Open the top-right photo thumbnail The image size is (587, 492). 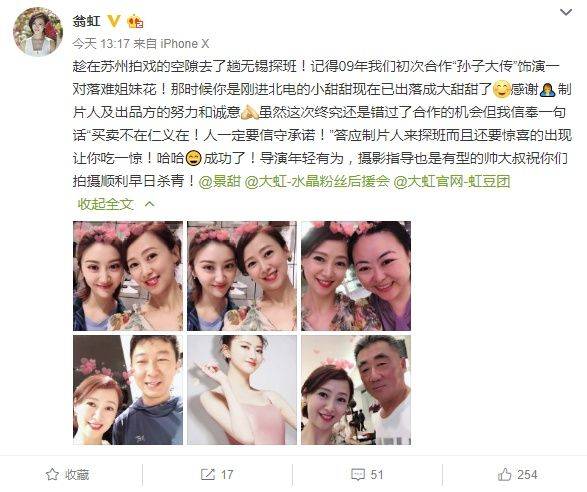point(356,276)
